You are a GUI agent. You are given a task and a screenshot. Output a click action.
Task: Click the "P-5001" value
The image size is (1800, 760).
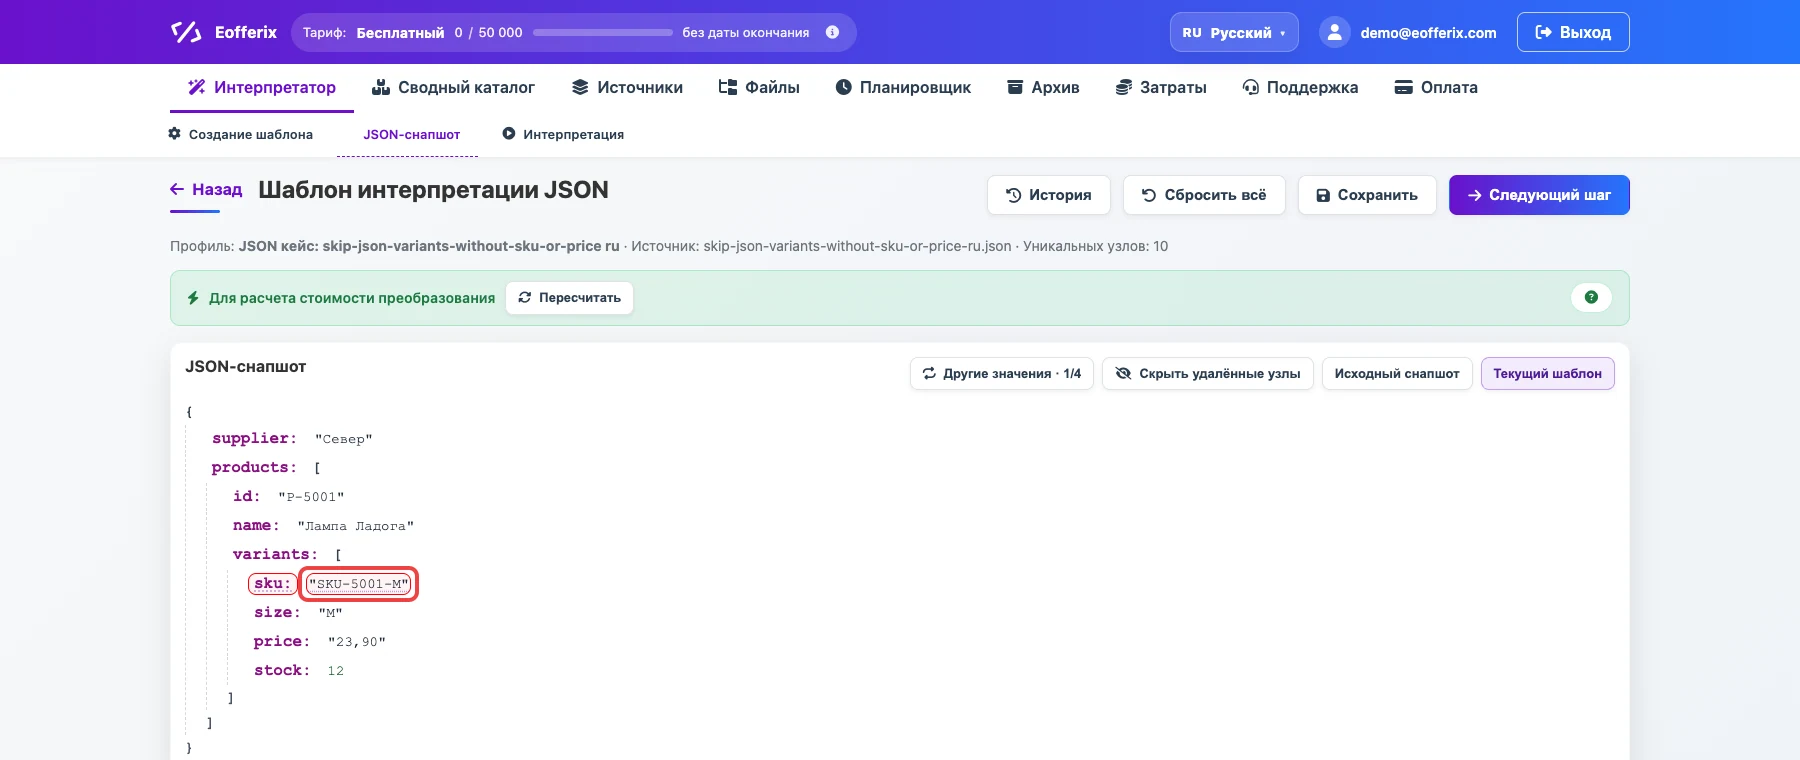(311, 497)
